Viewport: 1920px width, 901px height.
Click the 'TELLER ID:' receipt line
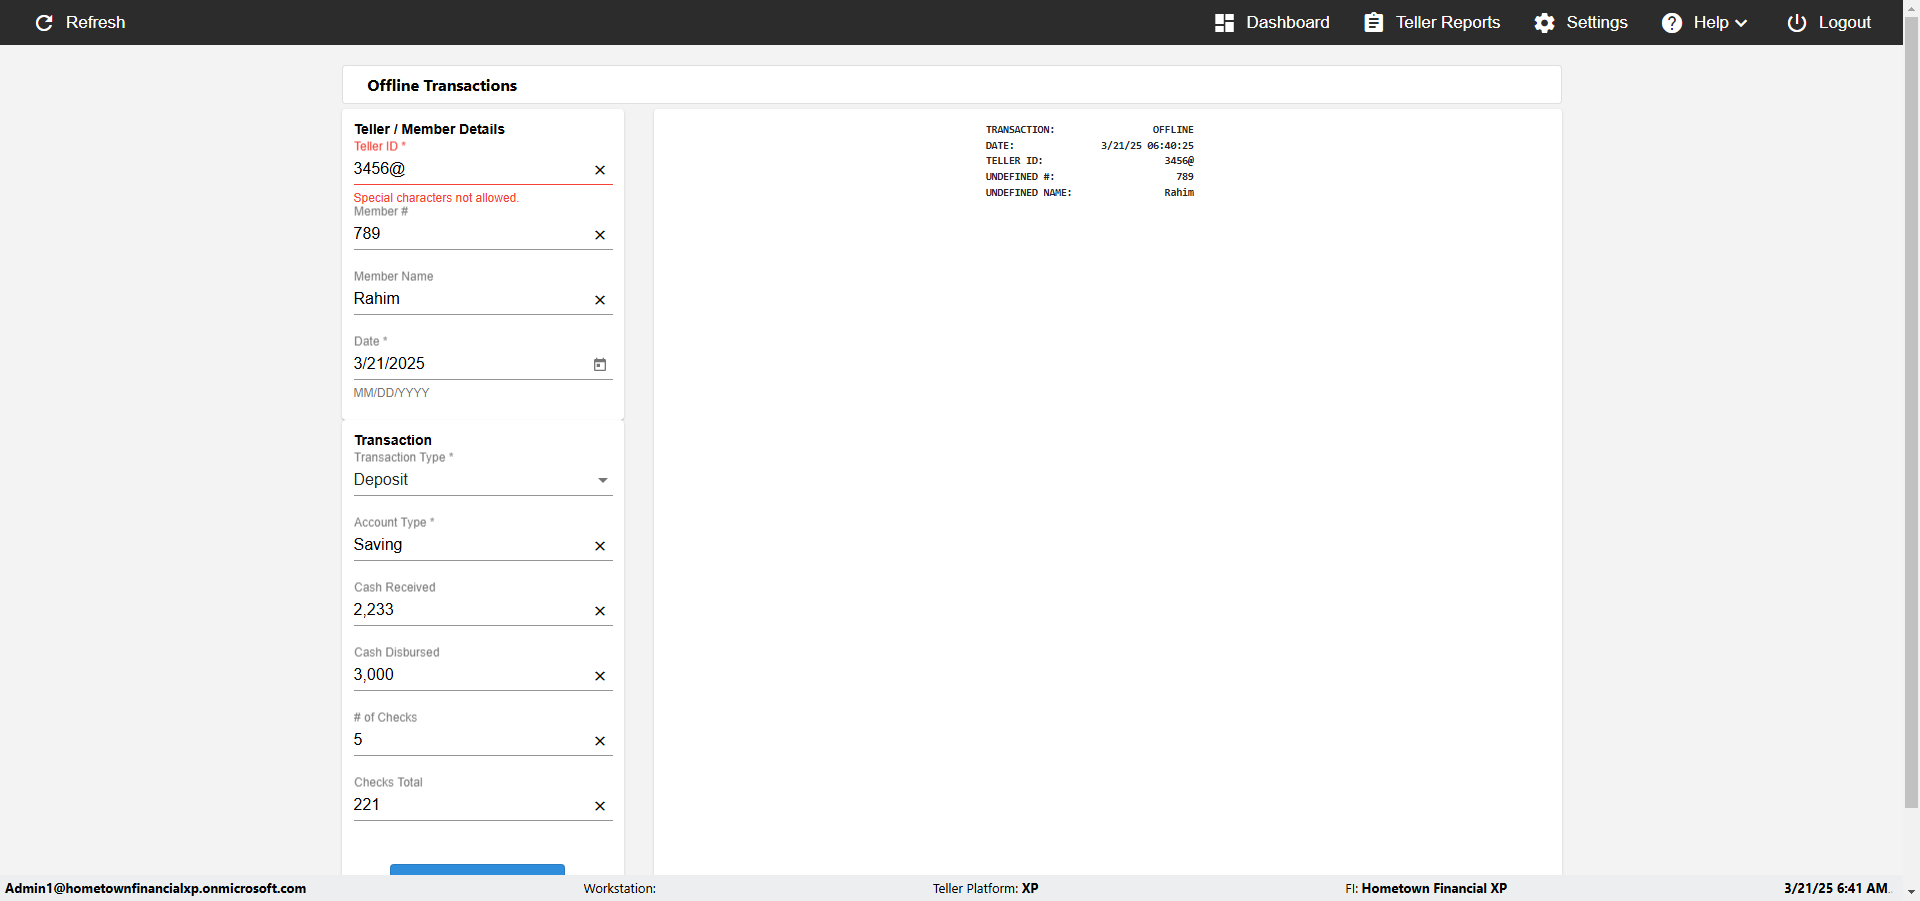pos(1014,161)
